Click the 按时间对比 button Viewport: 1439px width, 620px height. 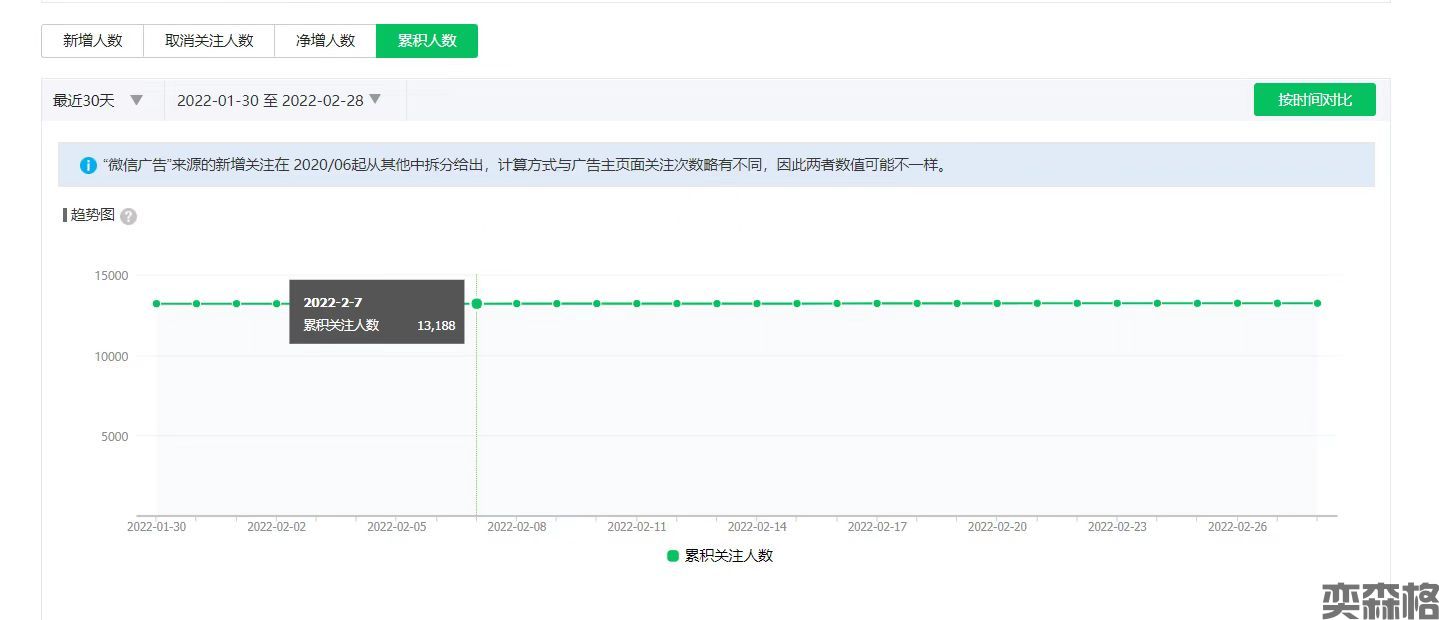1314,100
